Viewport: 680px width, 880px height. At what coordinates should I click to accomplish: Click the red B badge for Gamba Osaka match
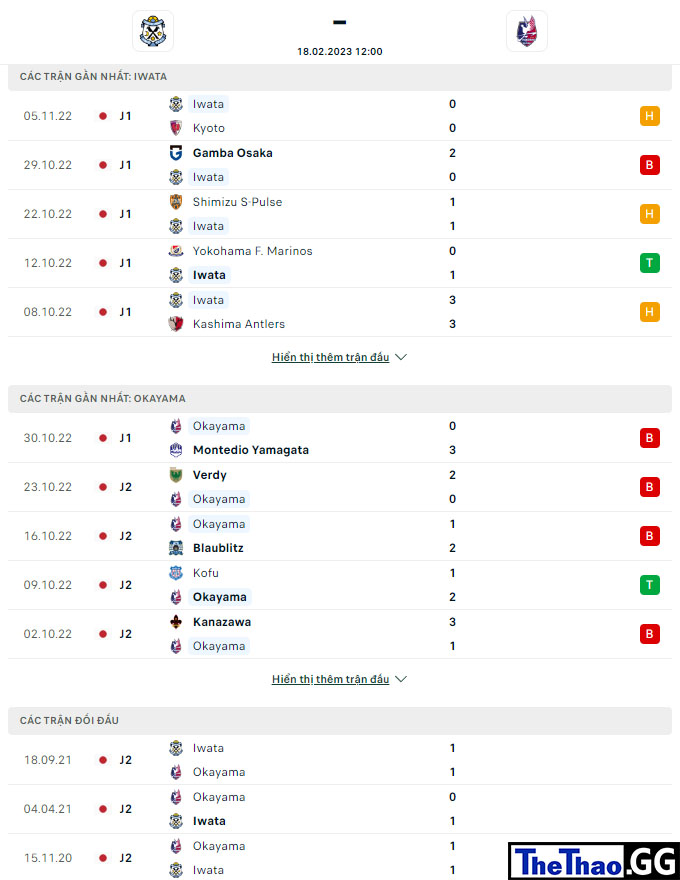click(650, 165)
